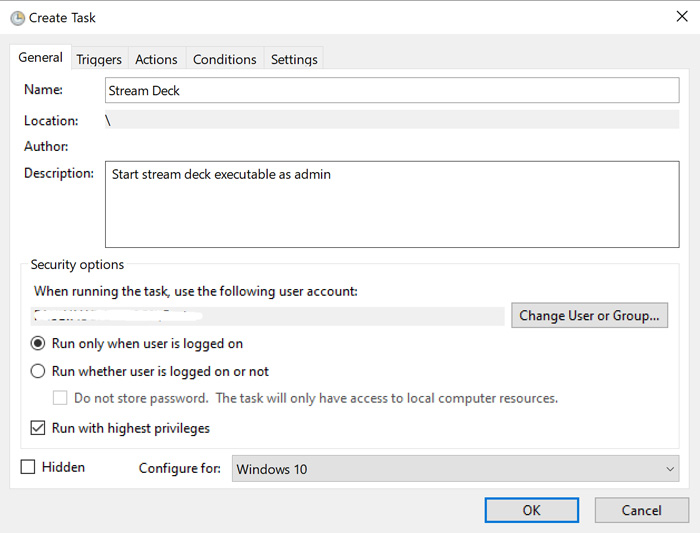Close the Create Task dialog window
This screenshot has height=533, width=700.
point(681,17)
